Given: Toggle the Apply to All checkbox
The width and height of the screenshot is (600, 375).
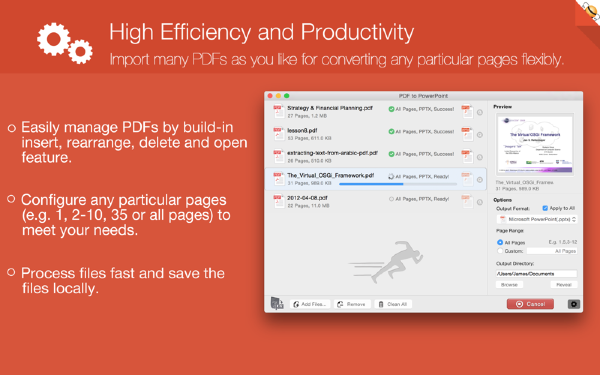Looking at the screenshot, I should pos(545,208).
